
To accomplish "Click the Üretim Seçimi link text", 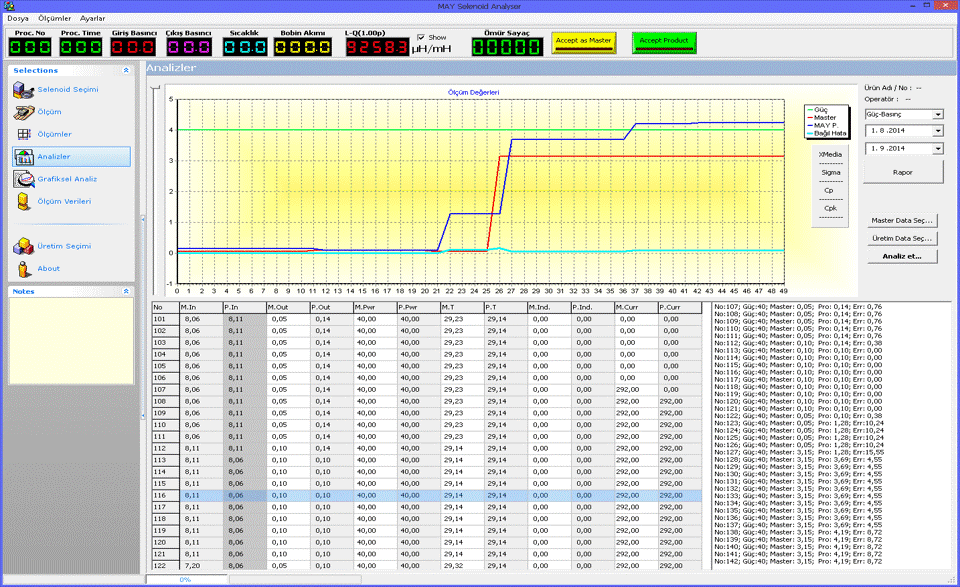I will tap(64, 246).
